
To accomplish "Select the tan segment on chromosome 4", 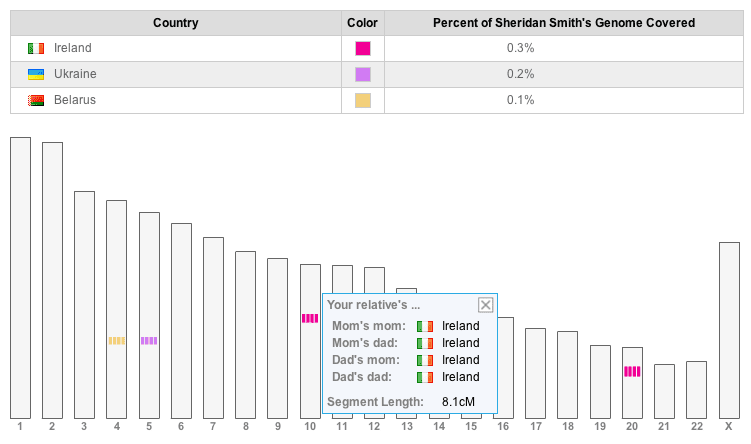I will point(116,341).
